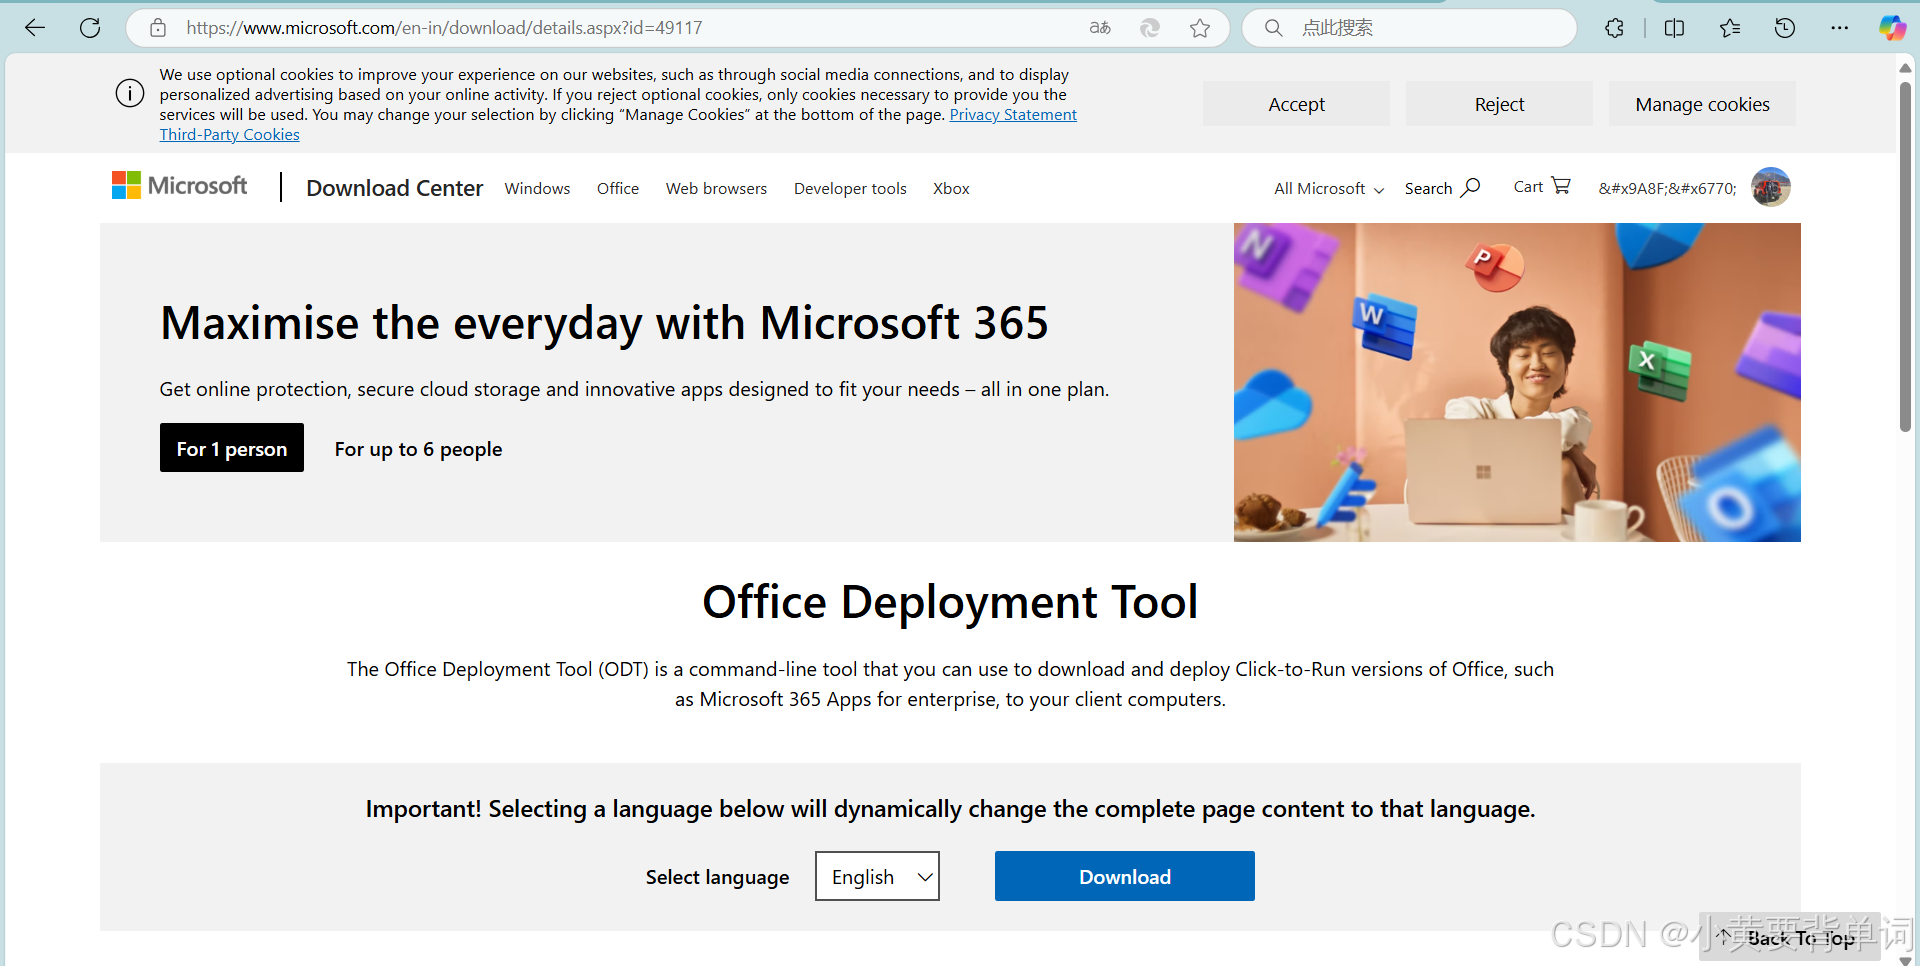This screenshot has height=966, width=1920.
Task: Open split screen view icon
Action: coord(1674,28)
